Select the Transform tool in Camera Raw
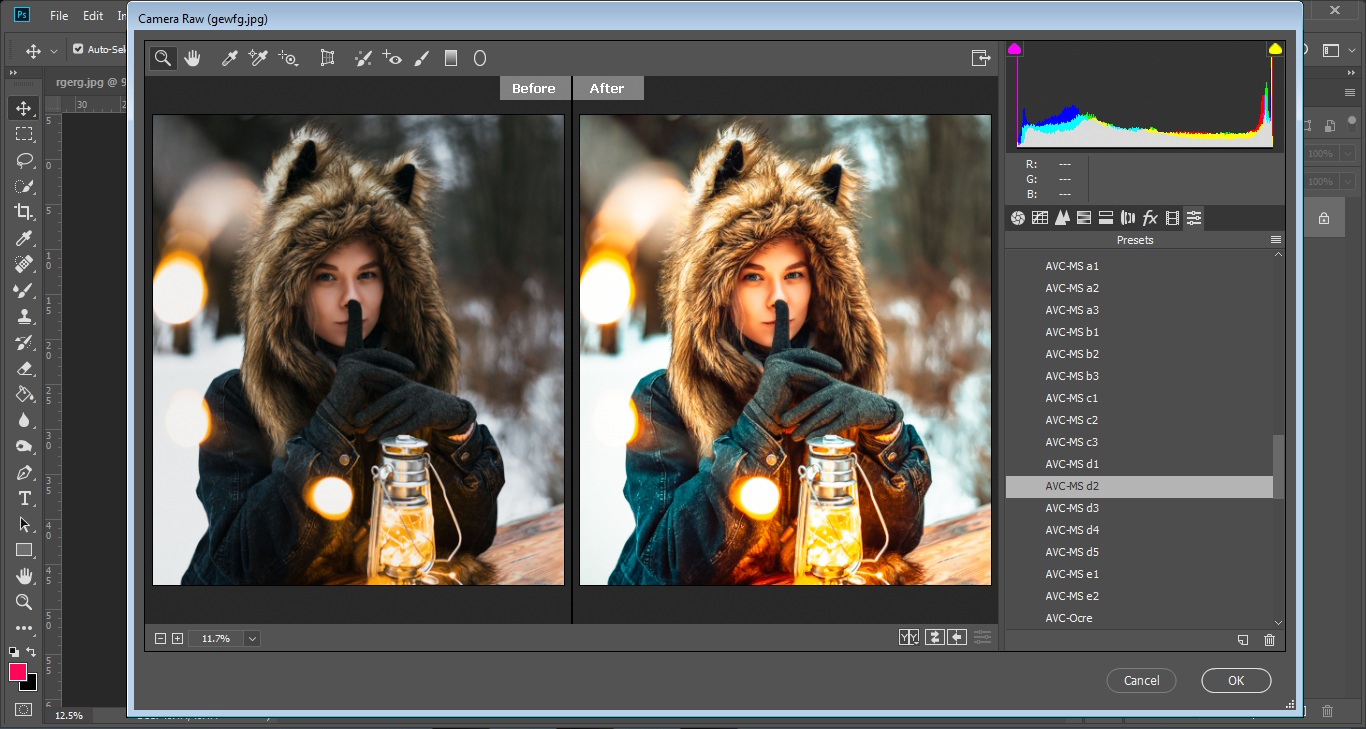 [x=327, y=58]
